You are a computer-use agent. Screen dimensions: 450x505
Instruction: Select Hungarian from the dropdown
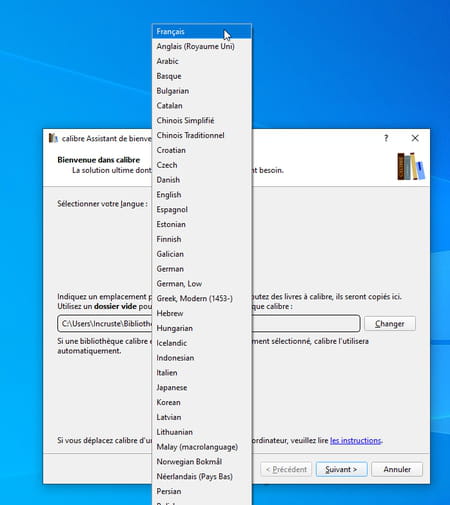pyautogui.click(x=202, y=328)
